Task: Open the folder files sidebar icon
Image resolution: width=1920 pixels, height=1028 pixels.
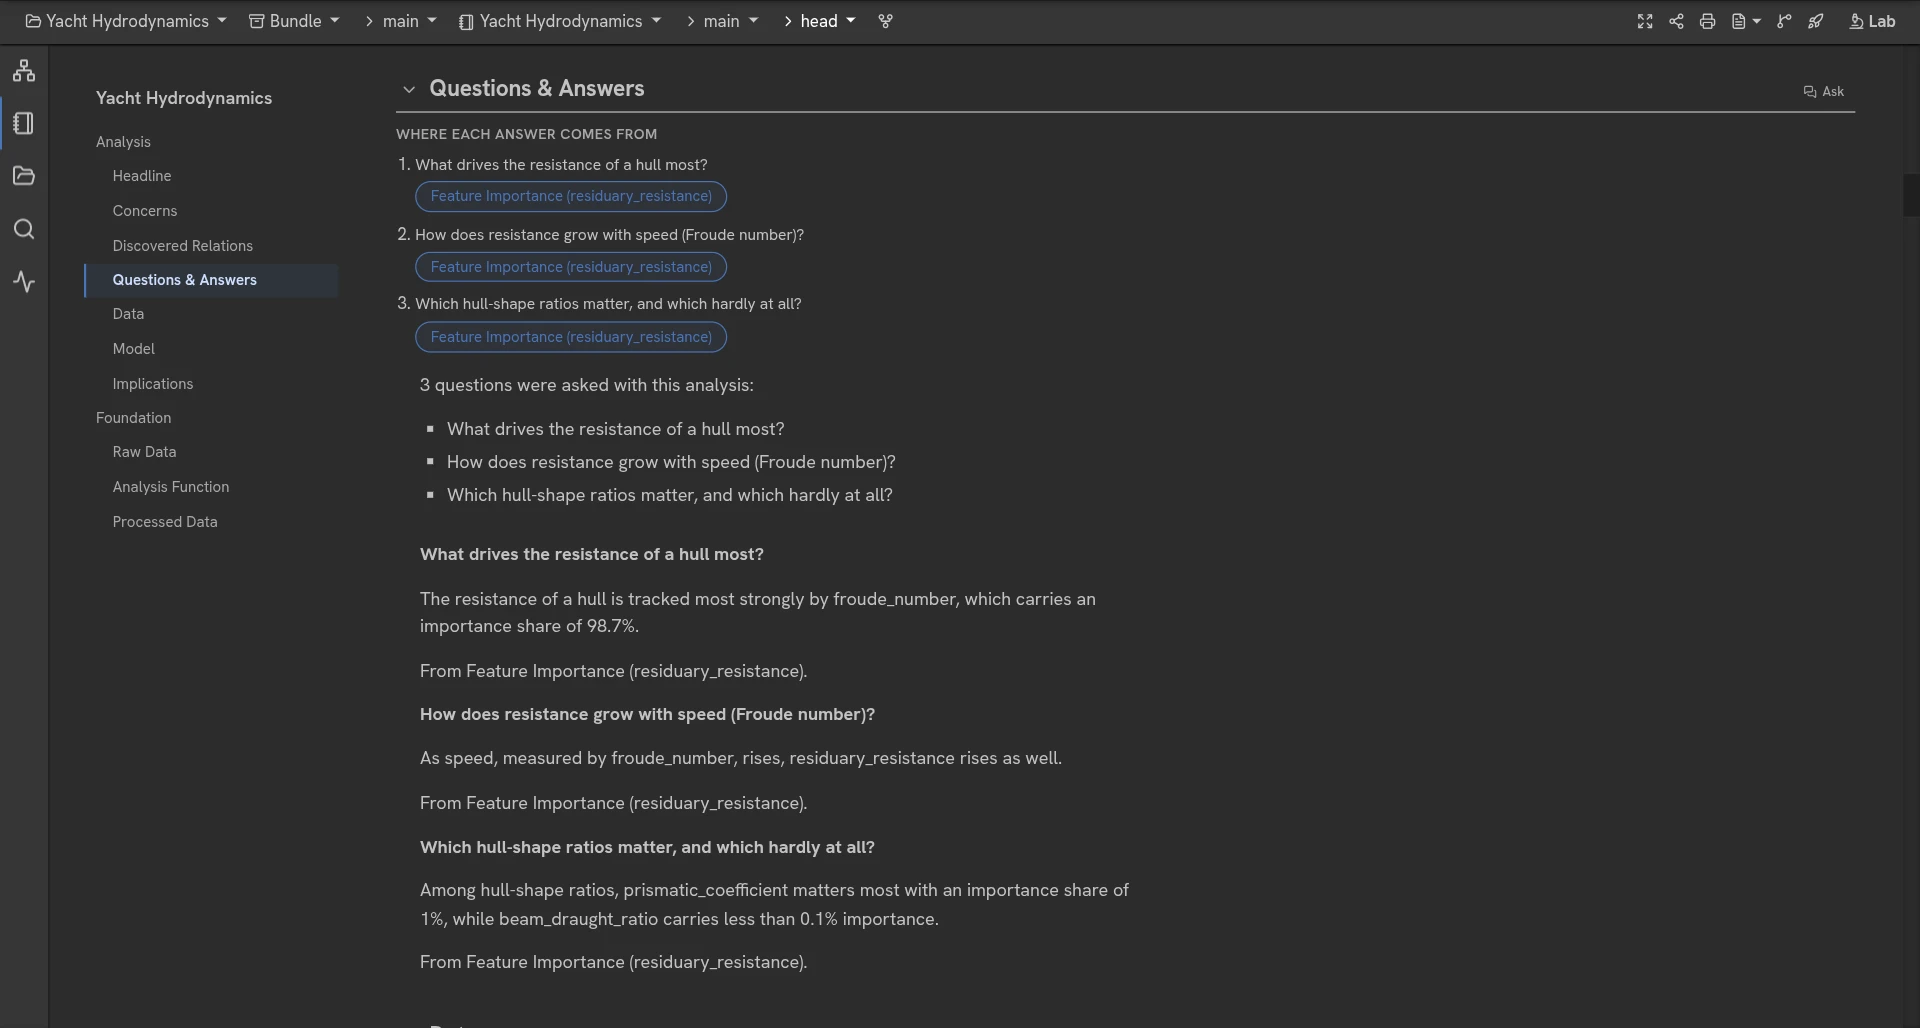Action: point(24,176)
